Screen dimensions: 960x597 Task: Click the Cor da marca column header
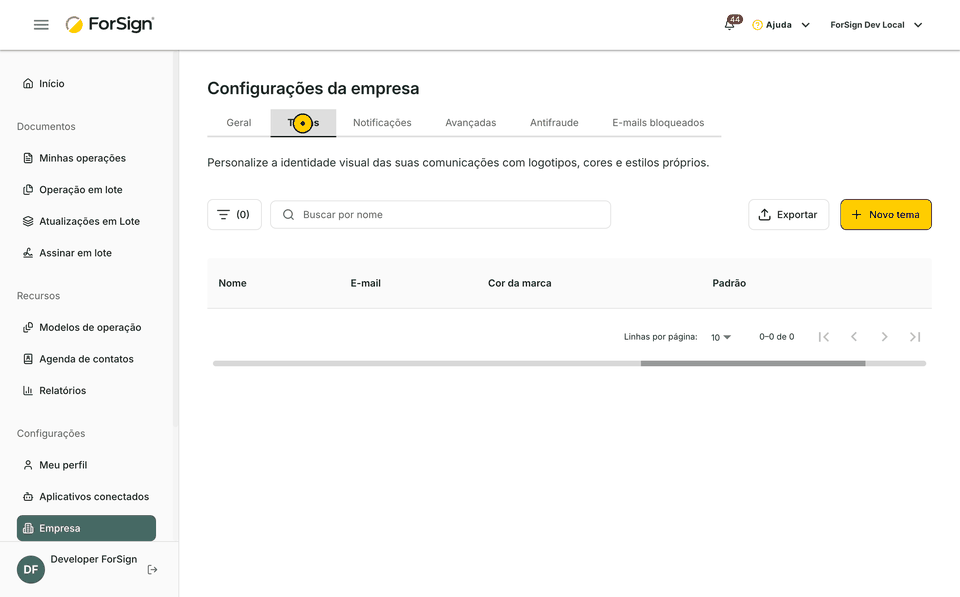click(x=520, y=283)
